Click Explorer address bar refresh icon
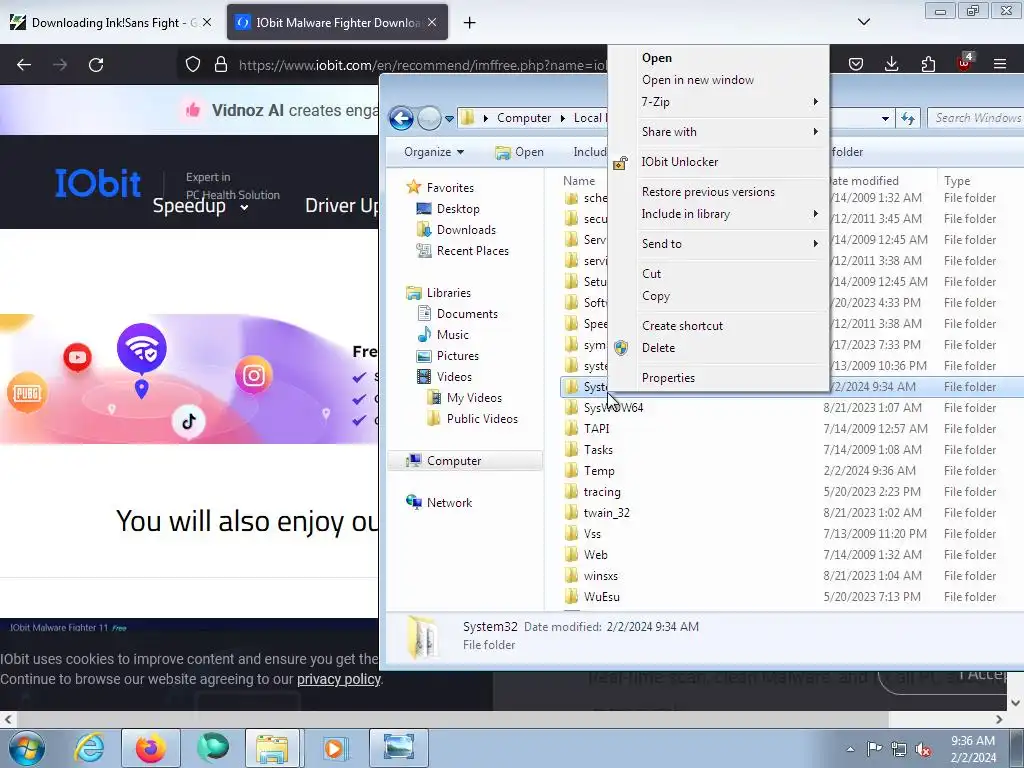This screenshot has width=1024, height=768. click(x=908, y=118)
